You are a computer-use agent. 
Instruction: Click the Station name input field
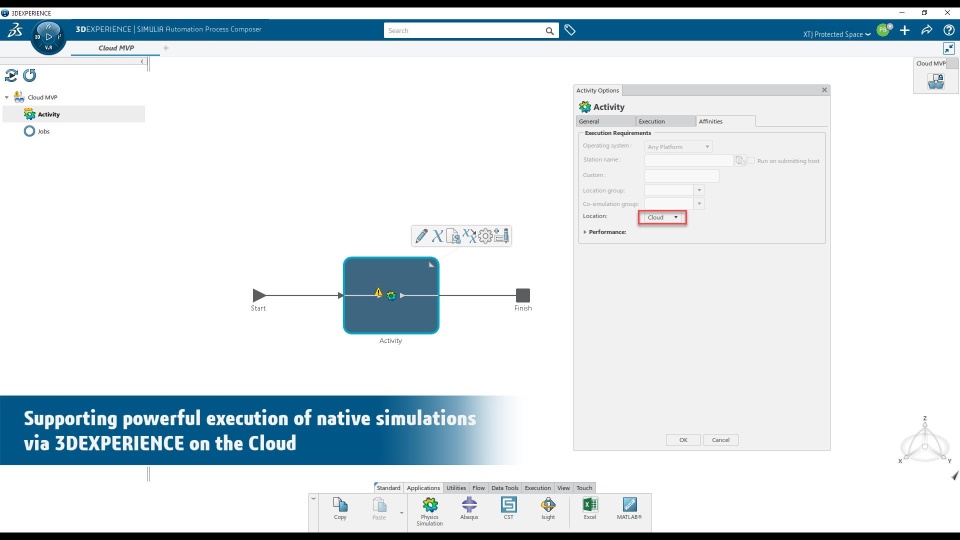[x=689, y=160]
